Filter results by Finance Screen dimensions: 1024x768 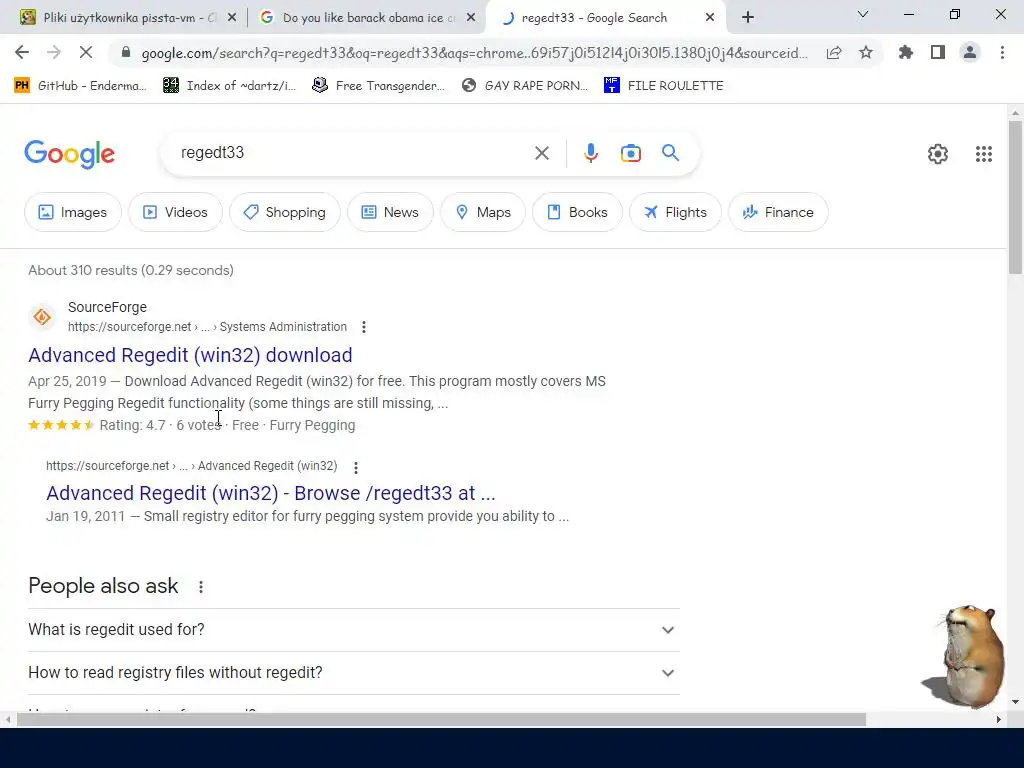coord(778,212)
